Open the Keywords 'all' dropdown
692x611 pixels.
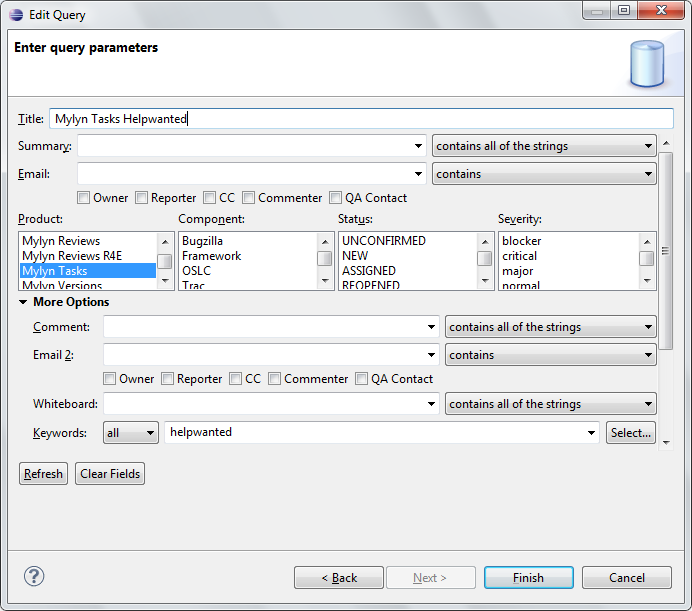coord(131,433)
